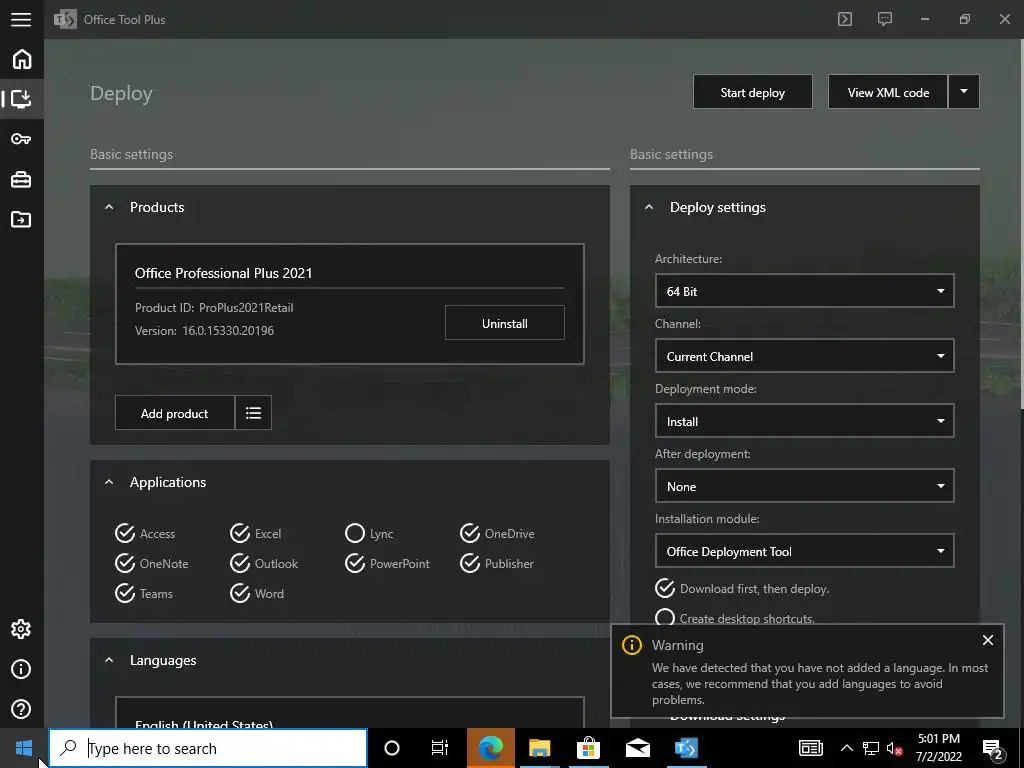Open Settings gear in sidebar
Image resolution: width=1024 pixels, height=768 pixels.
point(21,629)
